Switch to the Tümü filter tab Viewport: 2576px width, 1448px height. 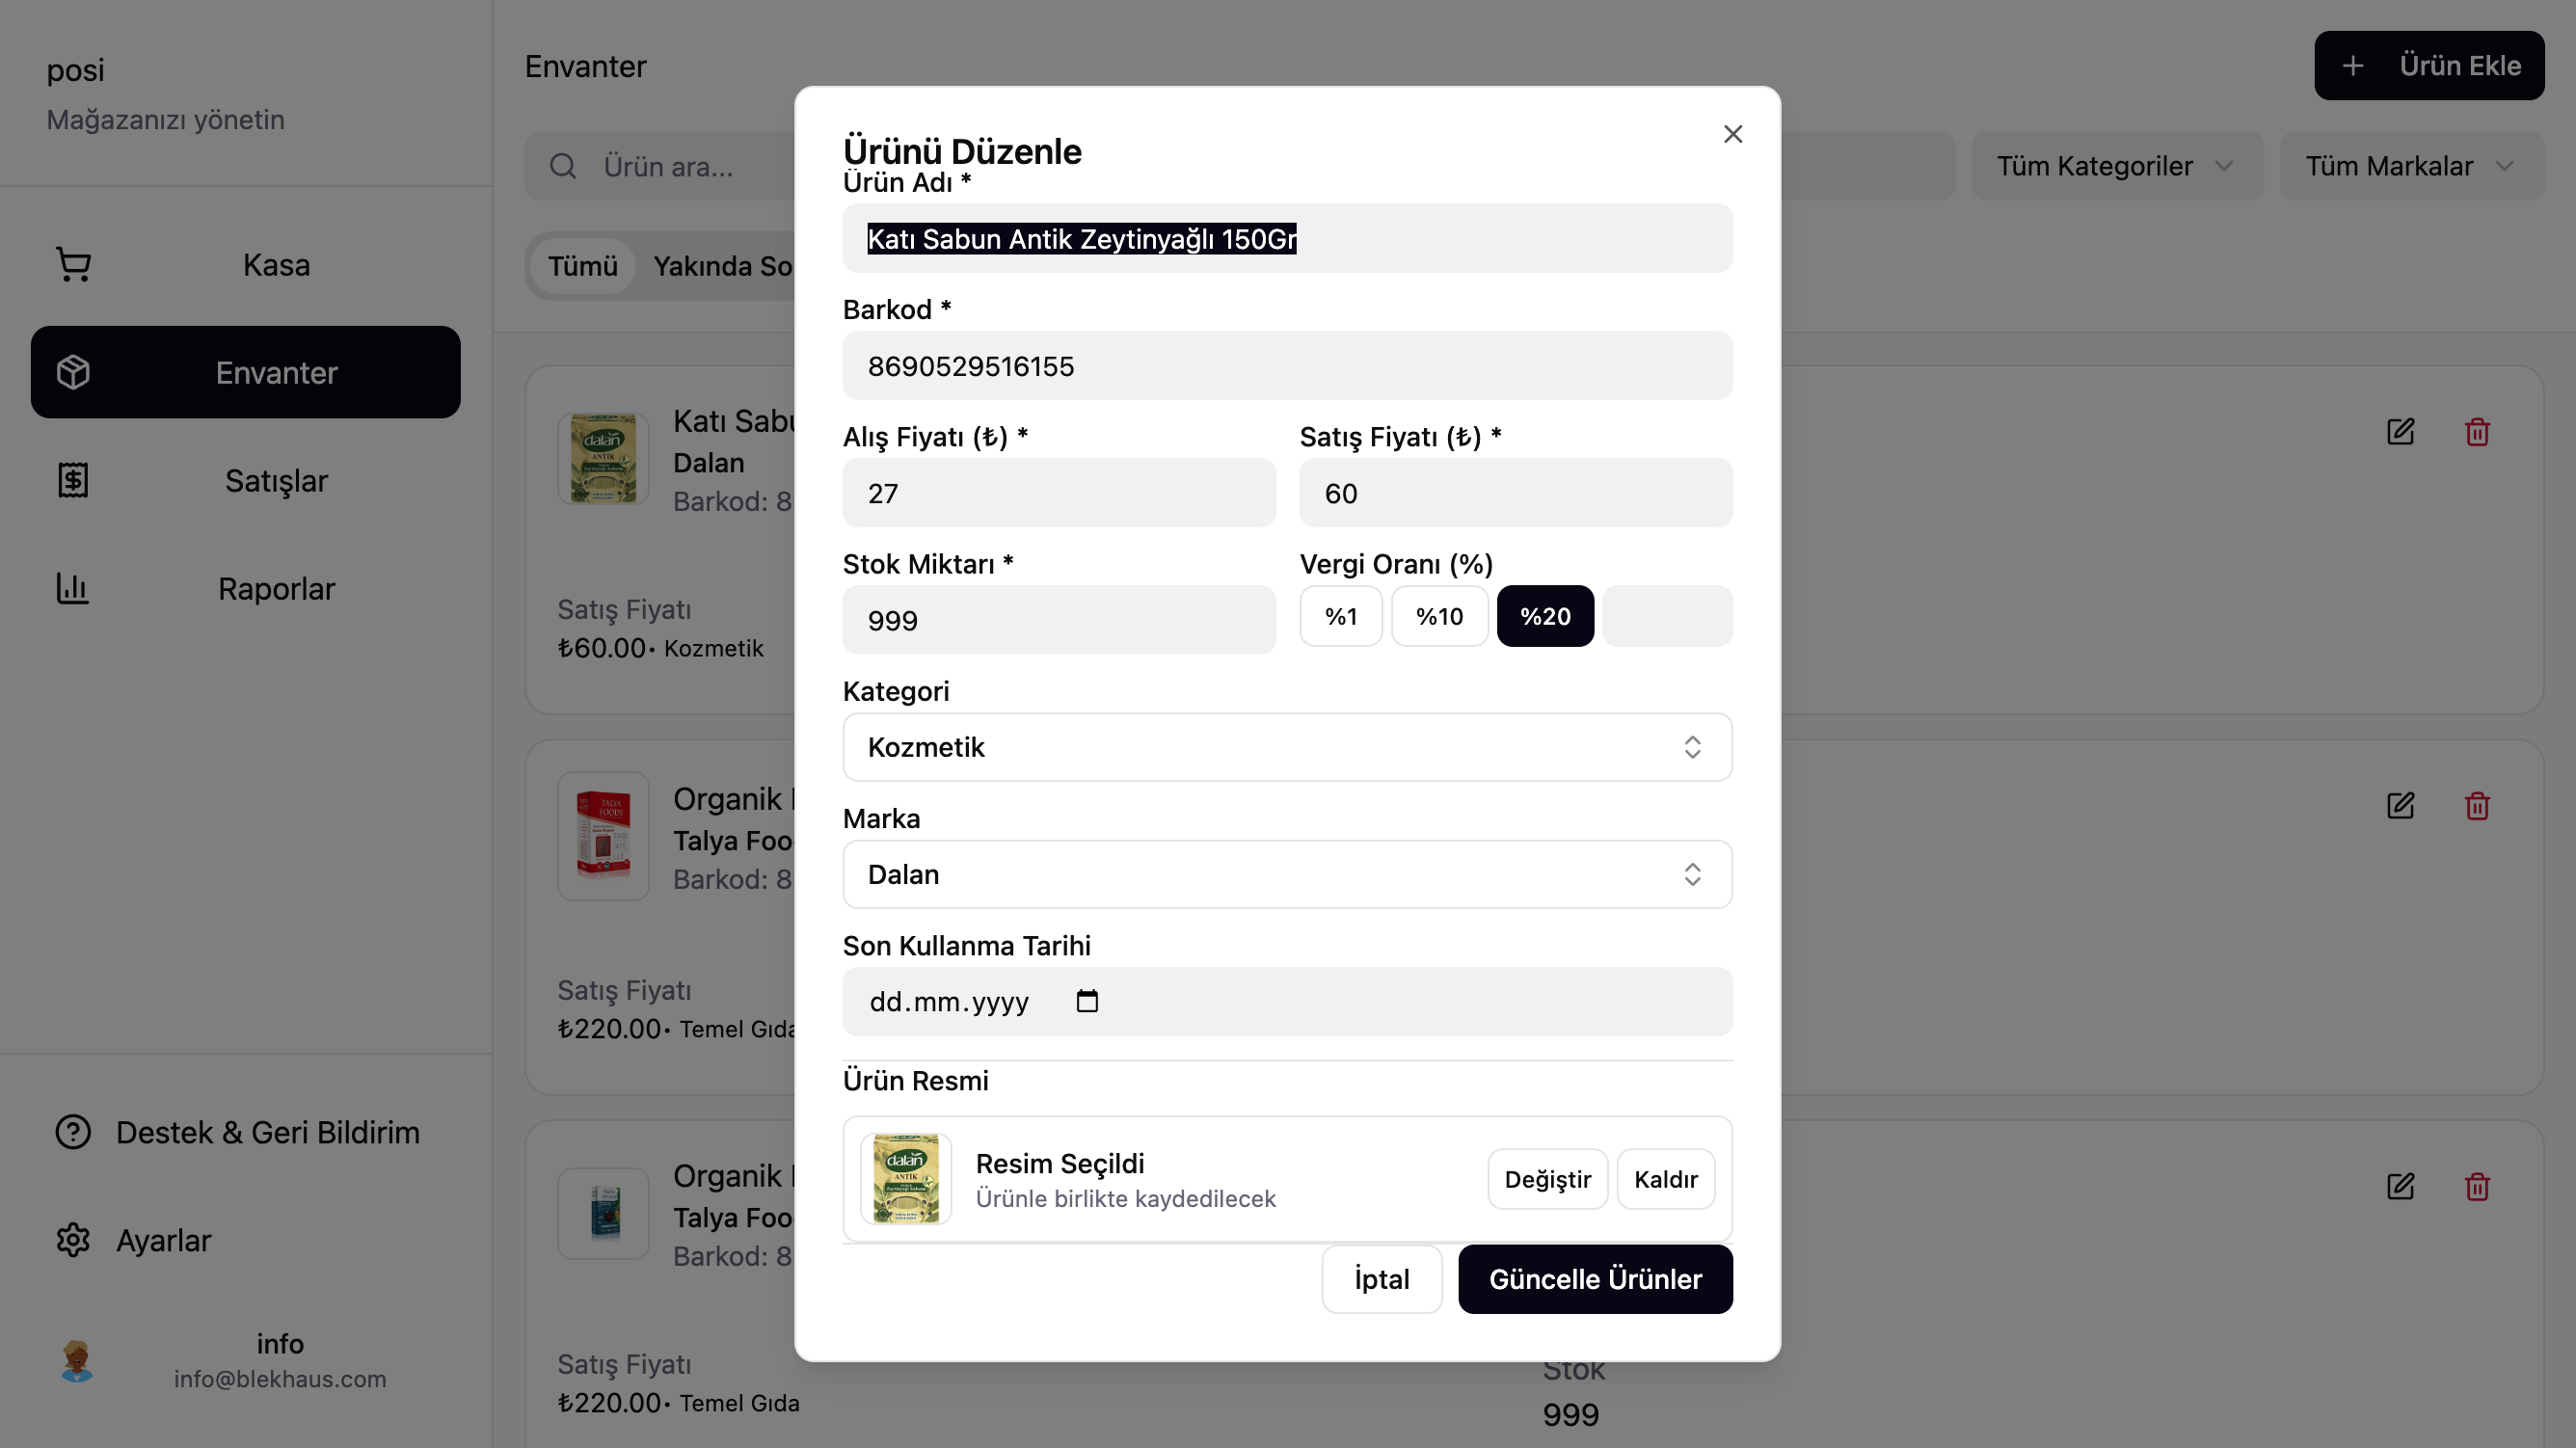tap(582, 266)
